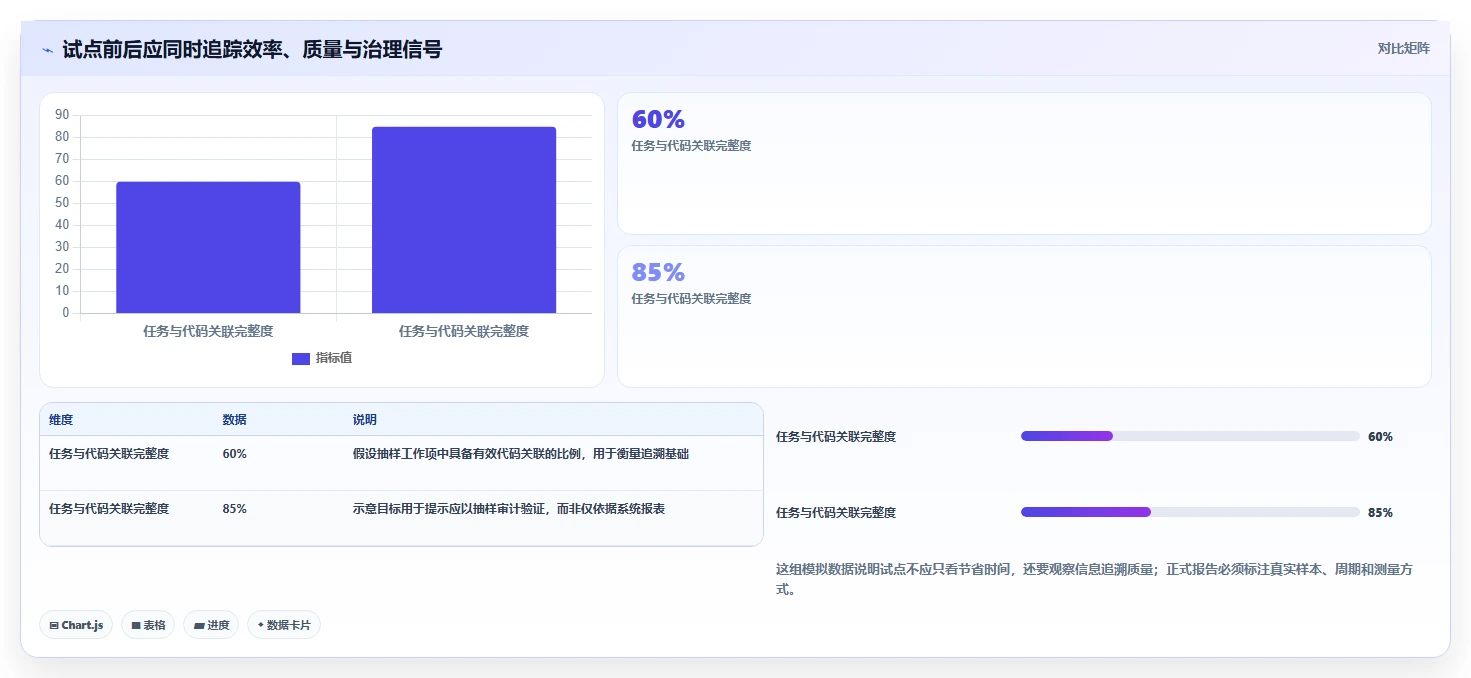Screen dimensions: 1471x678
Task: Click the description starting 示意目标用于提示
Action: [509, 509]
